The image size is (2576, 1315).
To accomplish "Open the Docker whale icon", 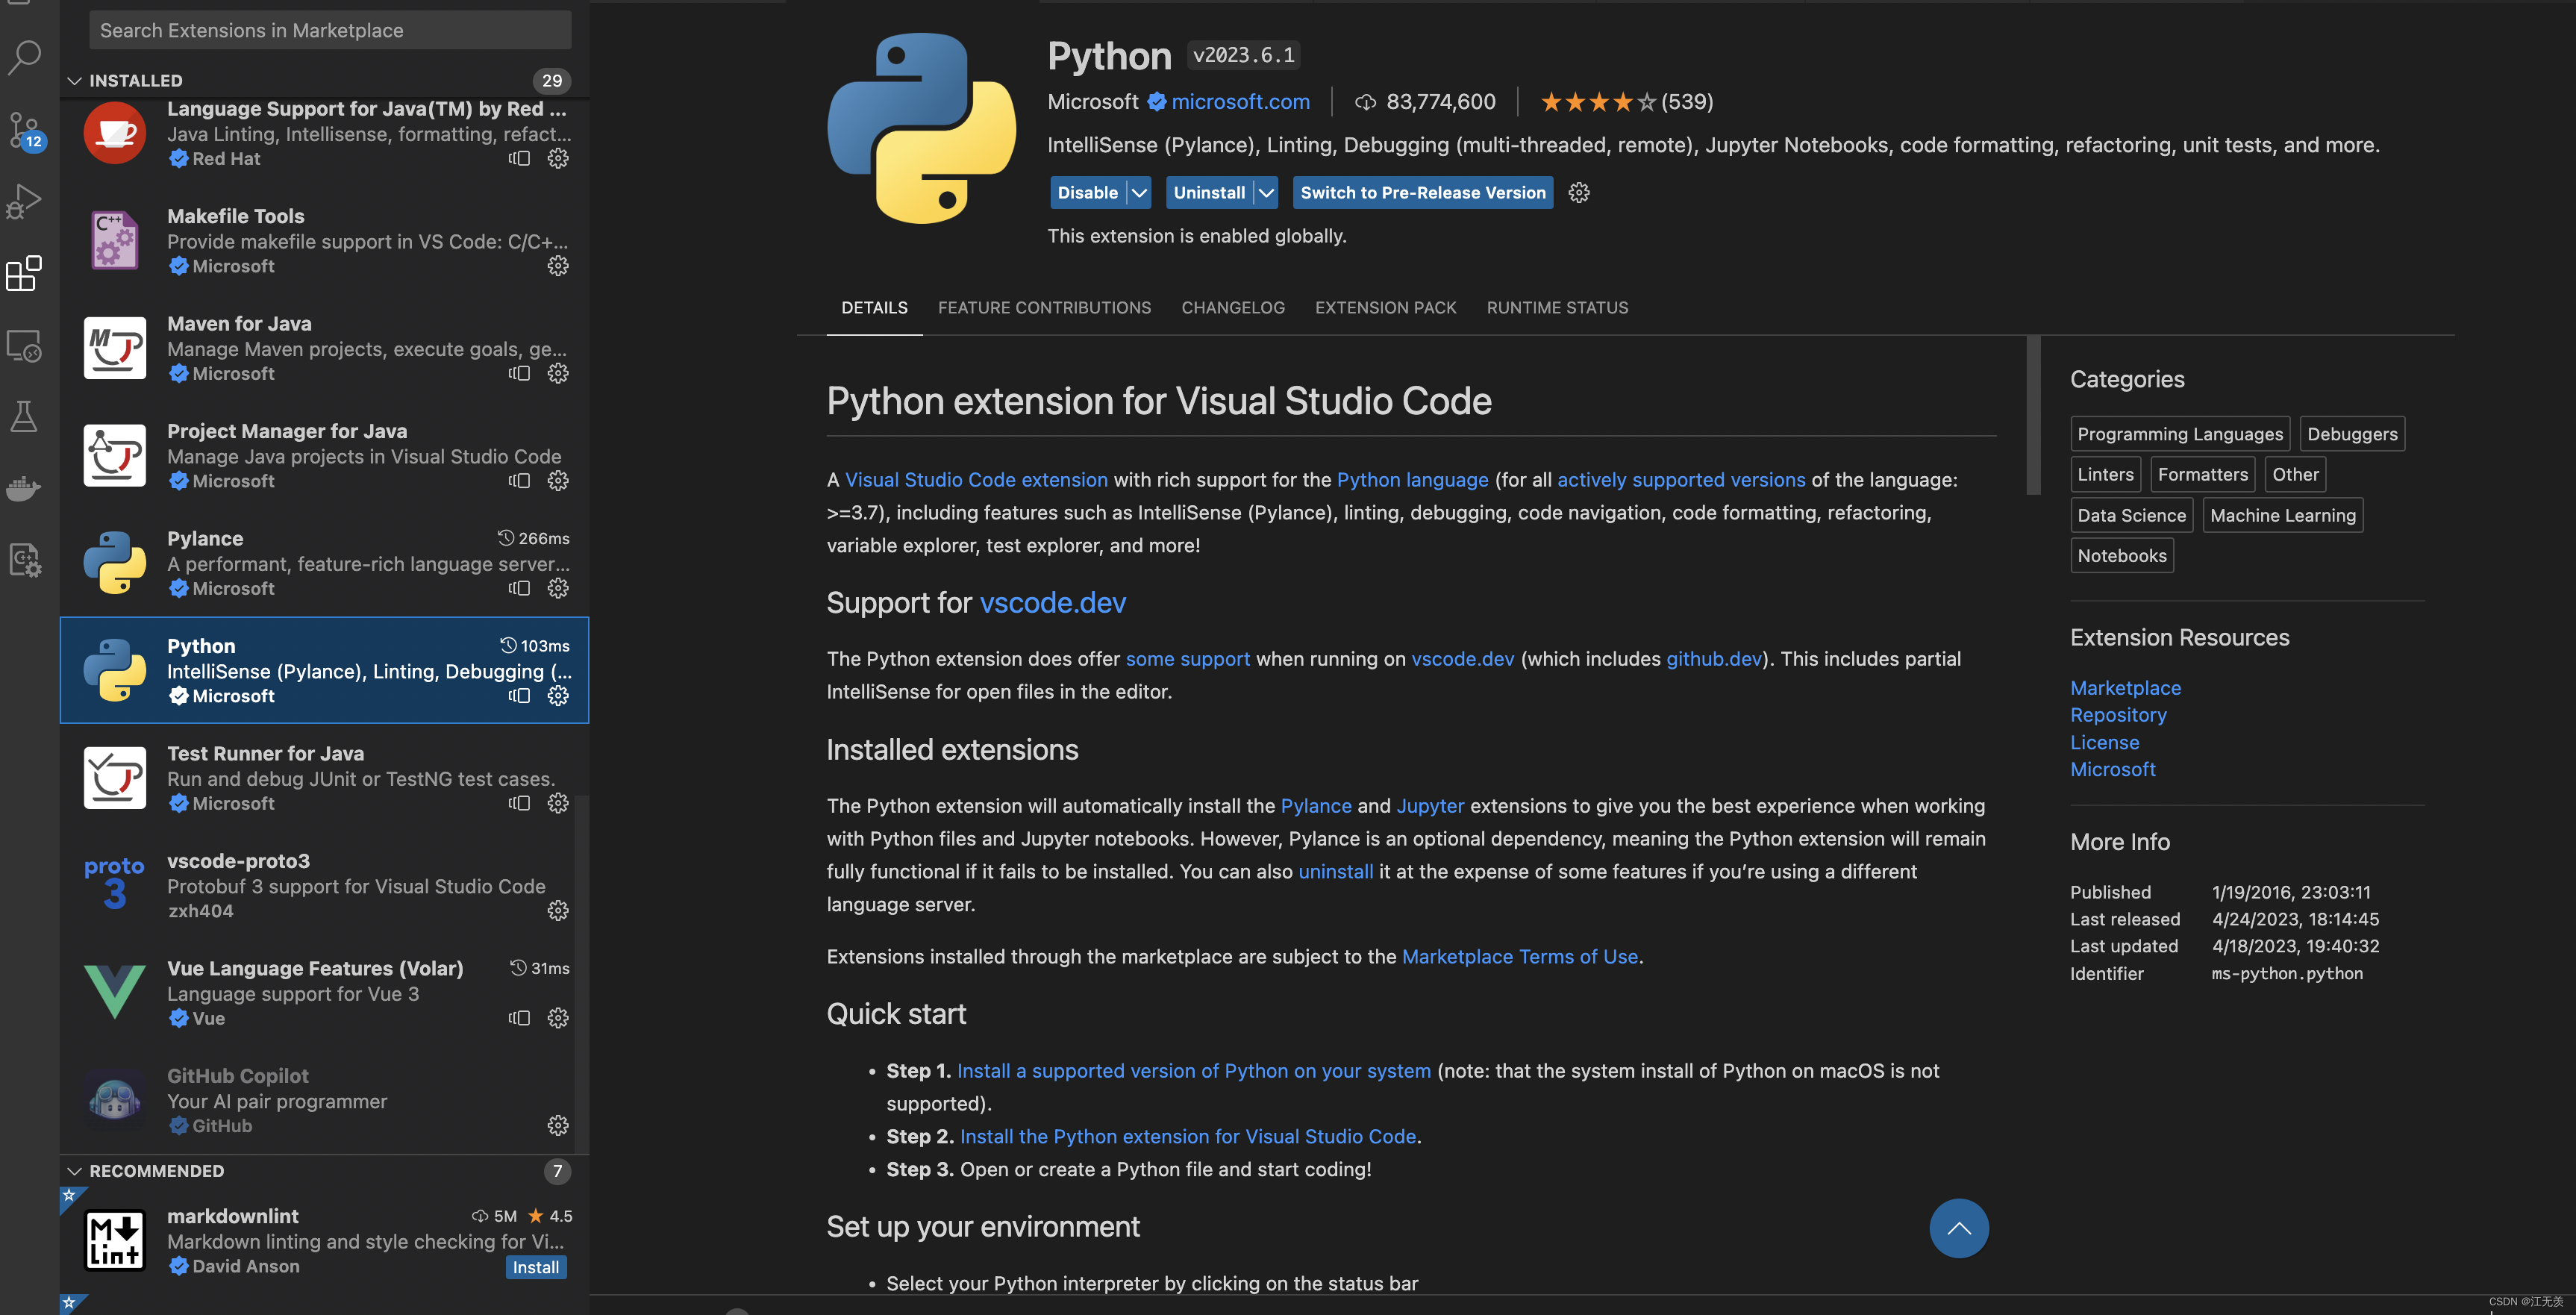I will tap(24, 488).
